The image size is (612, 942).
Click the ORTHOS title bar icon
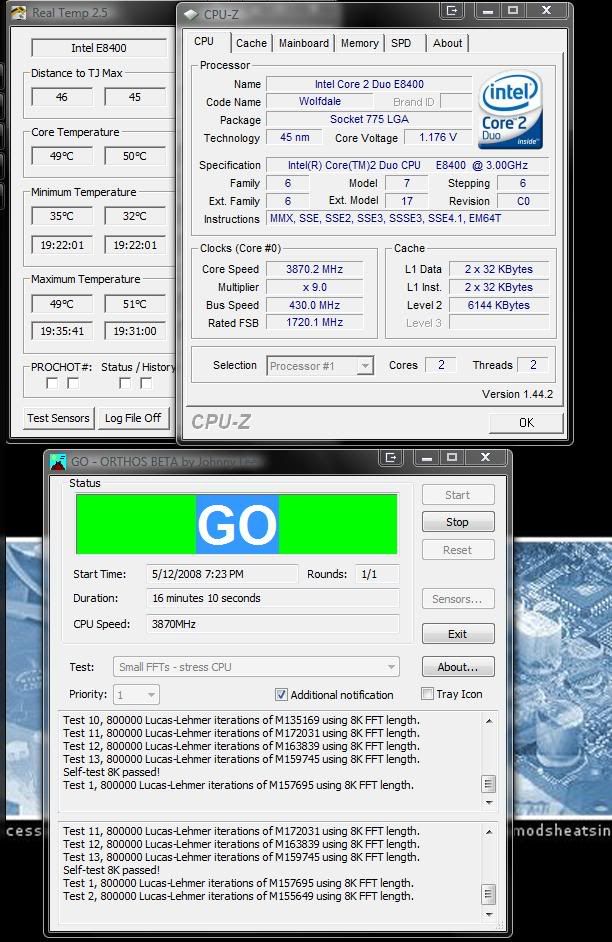pyautogui.click(x=58, y=461)
